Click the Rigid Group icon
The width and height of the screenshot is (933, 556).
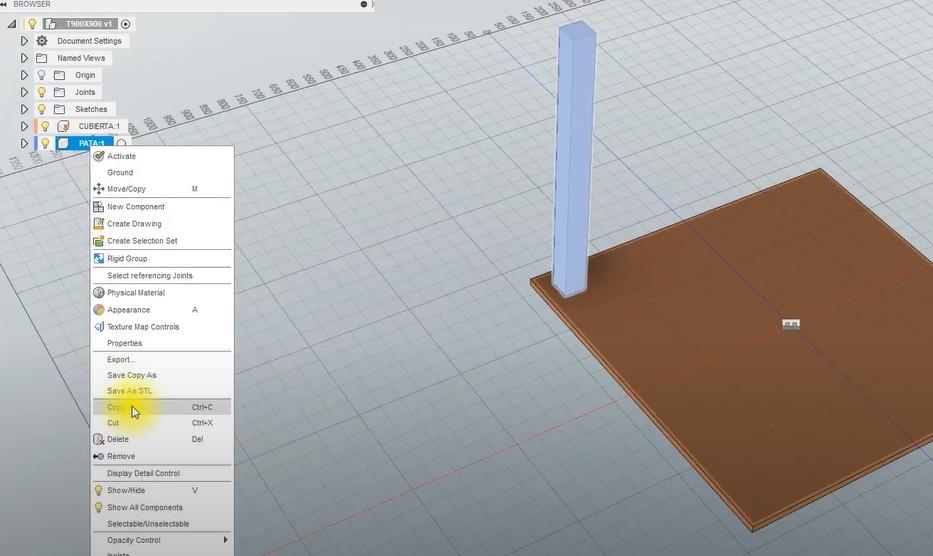click(99, 258)
